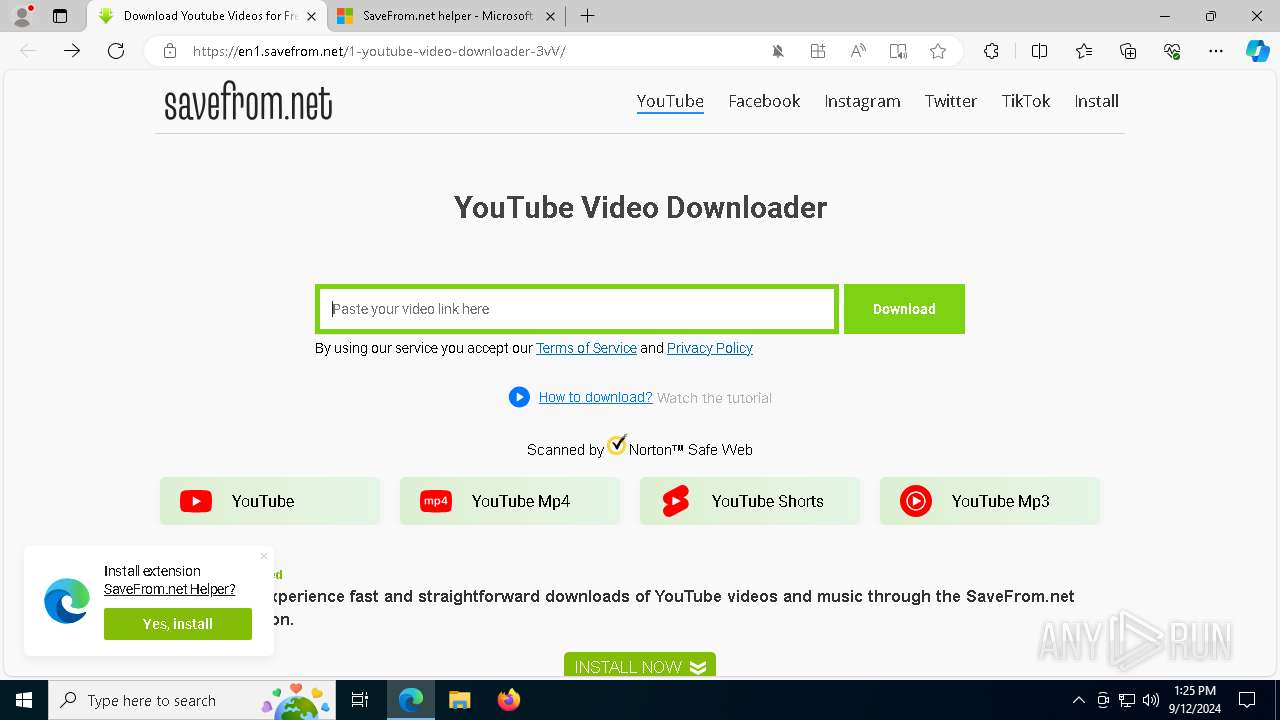Select the Download Youtube Videos tab
The image size is (1280, 720).
(x=207, y=16)
